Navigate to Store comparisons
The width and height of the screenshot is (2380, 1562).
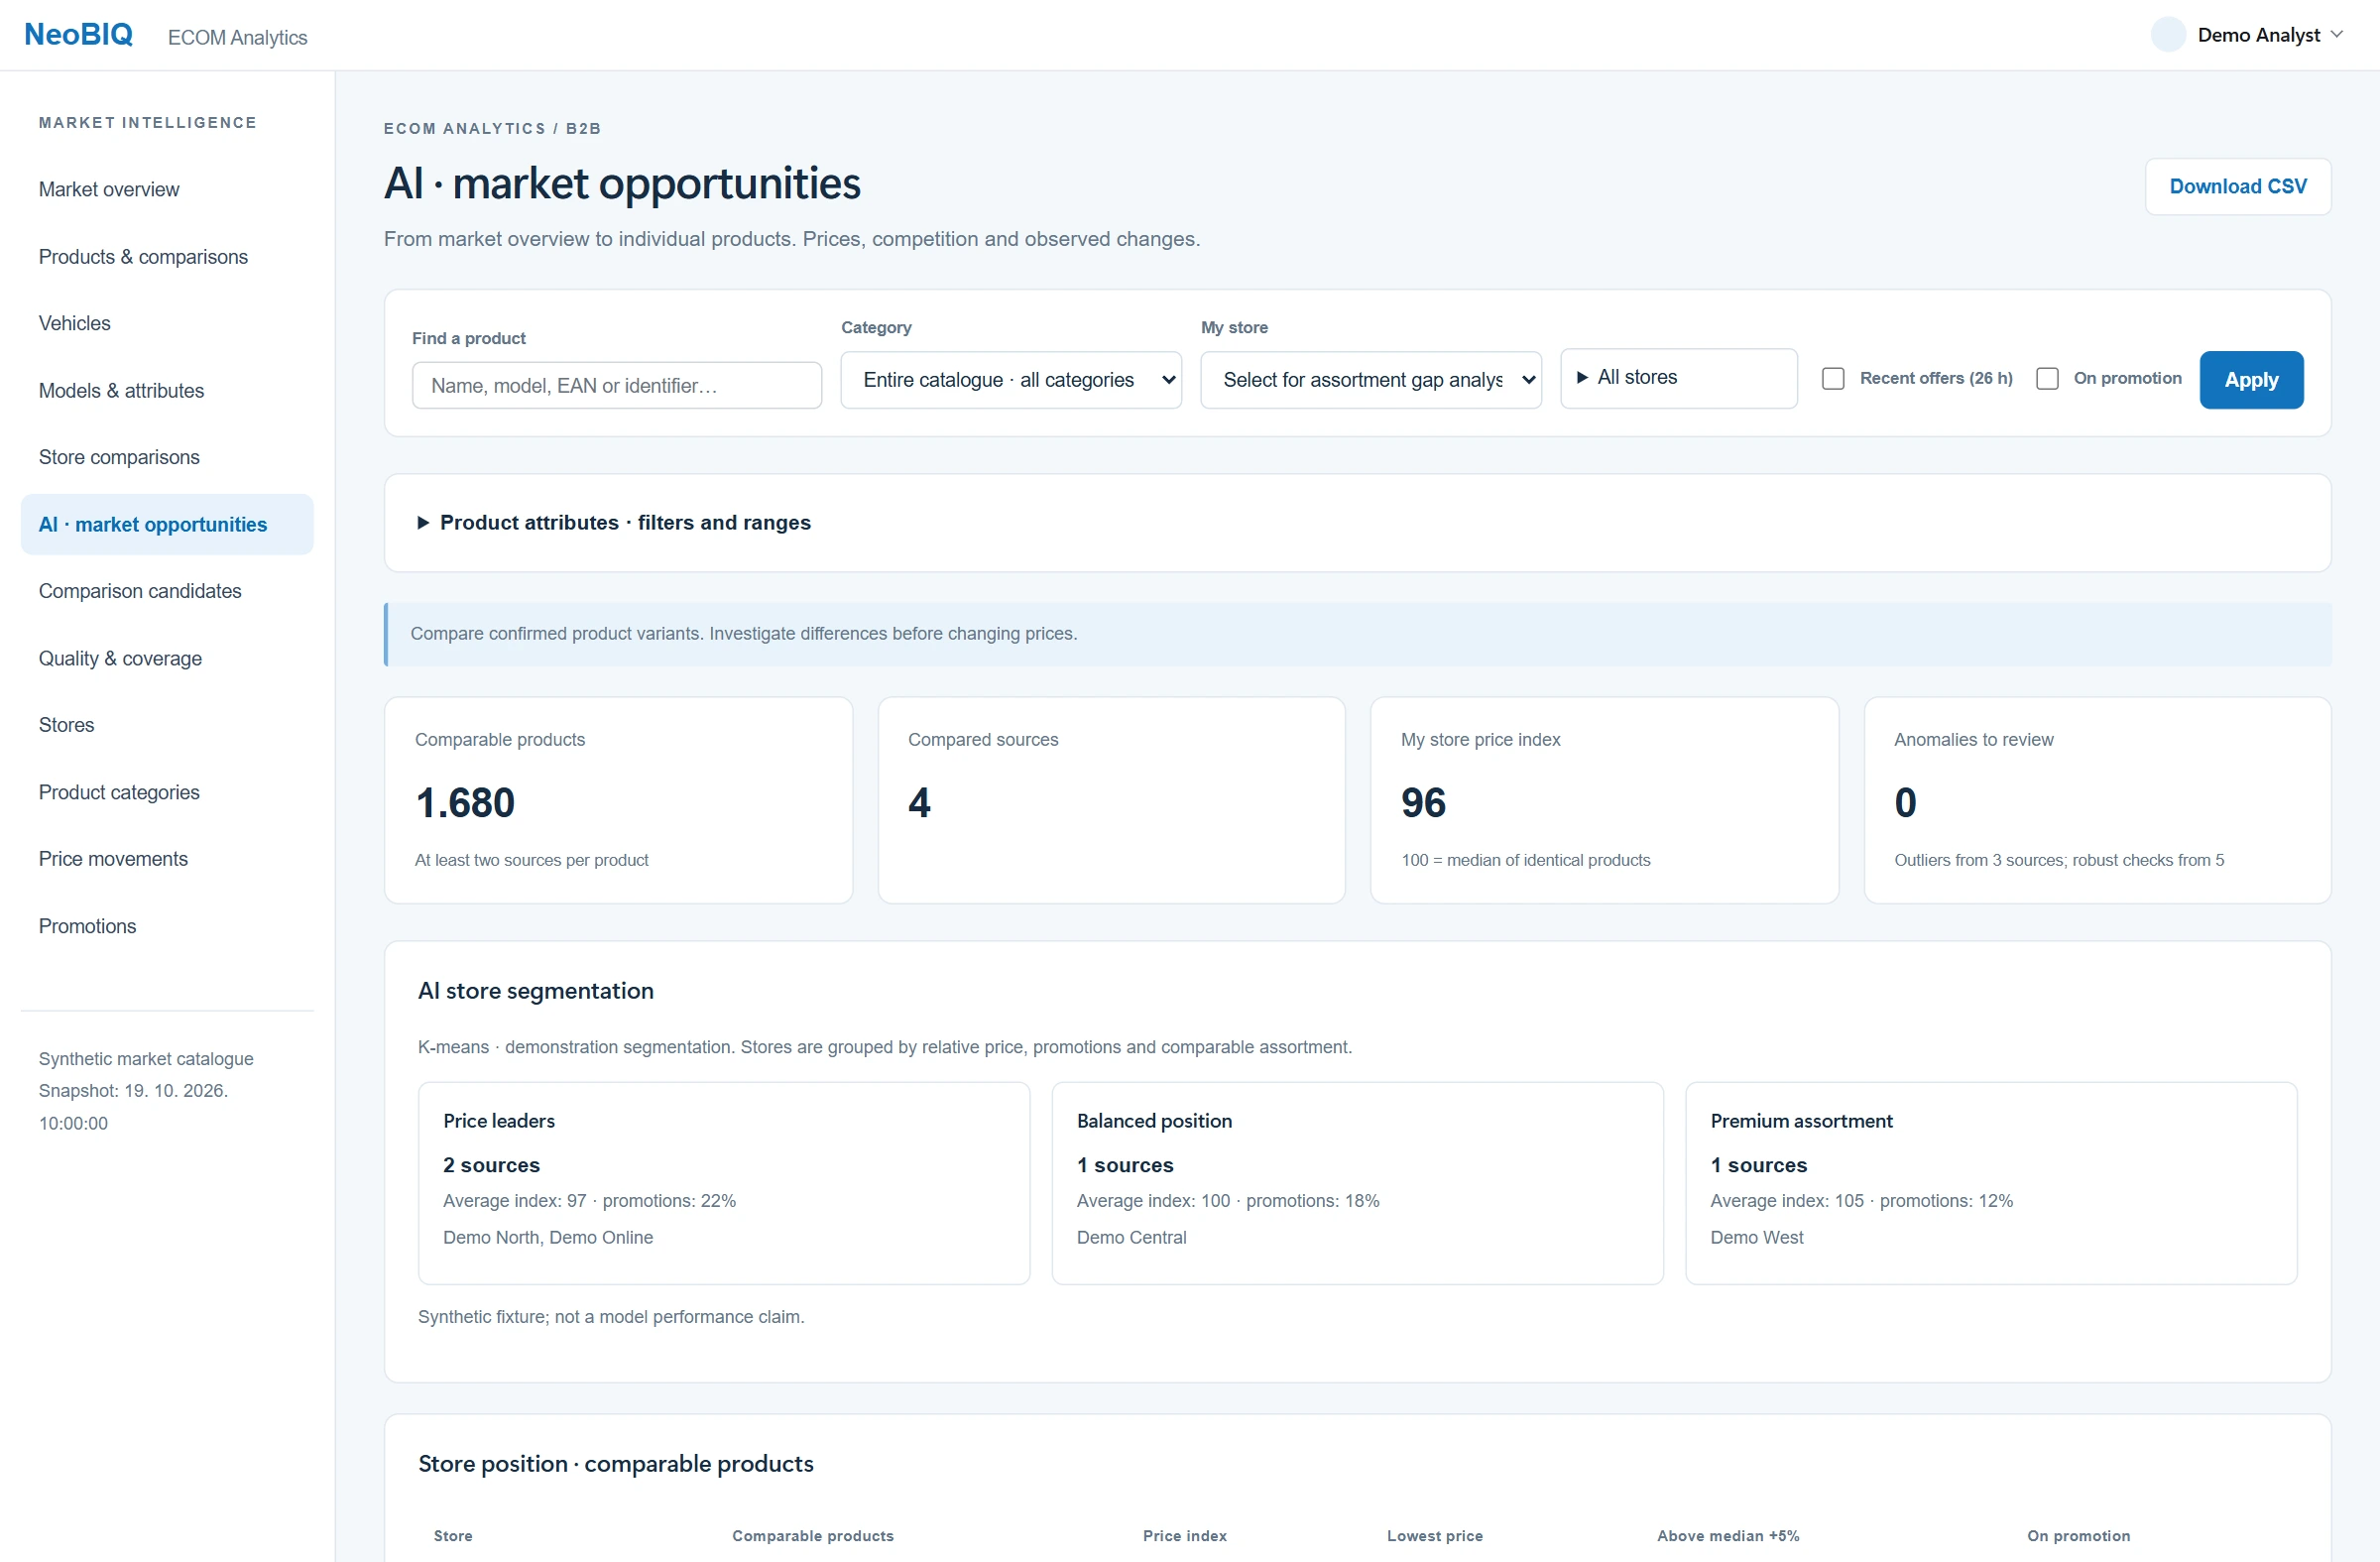119,458
